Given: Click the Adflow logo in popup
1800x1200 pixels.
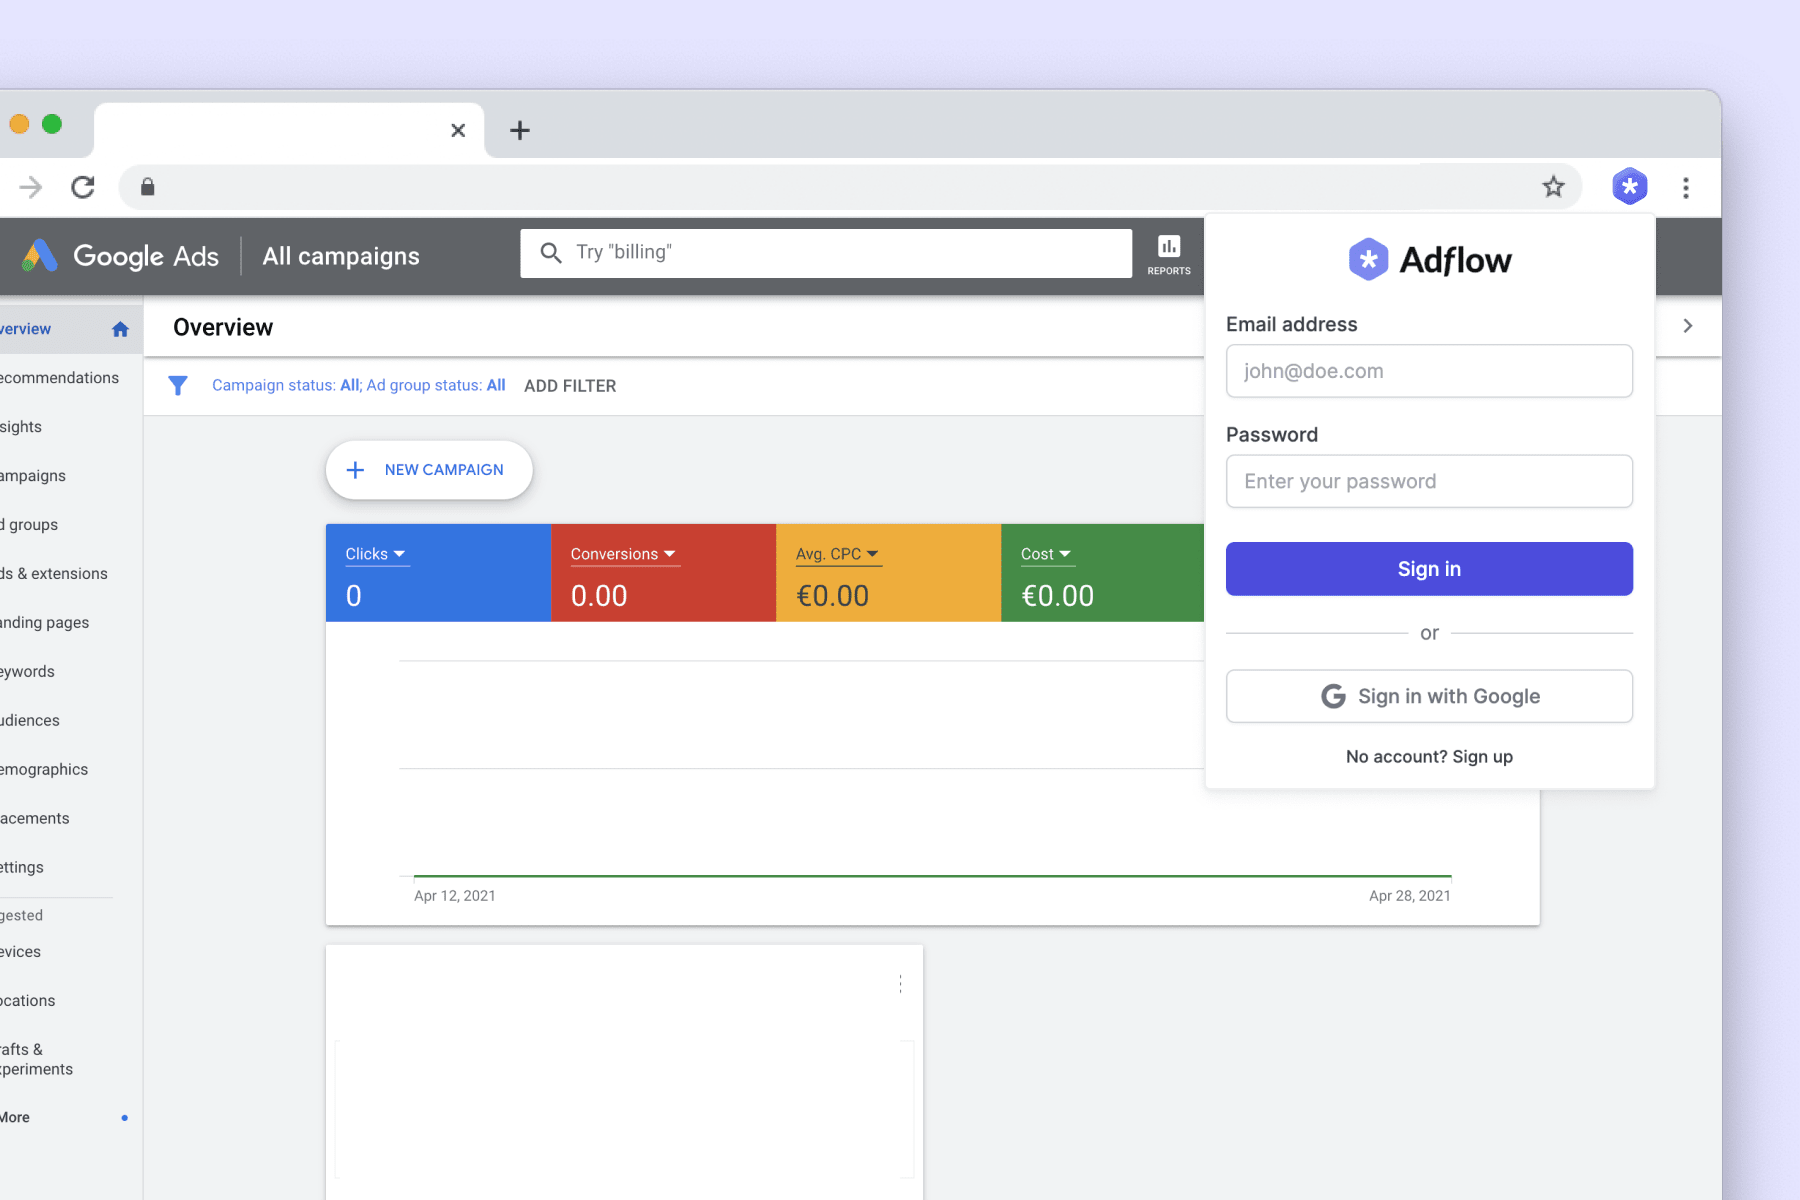Looking at the screenshot, I should [1429, 260].
